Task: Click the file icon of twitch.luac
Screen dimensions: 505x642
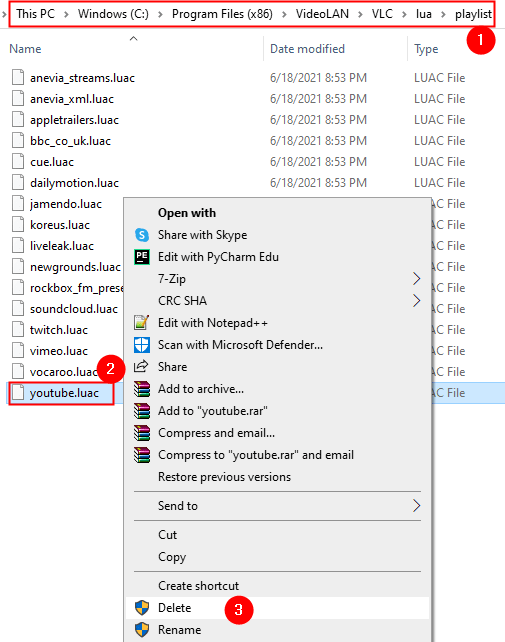Action: pos(18,329)
